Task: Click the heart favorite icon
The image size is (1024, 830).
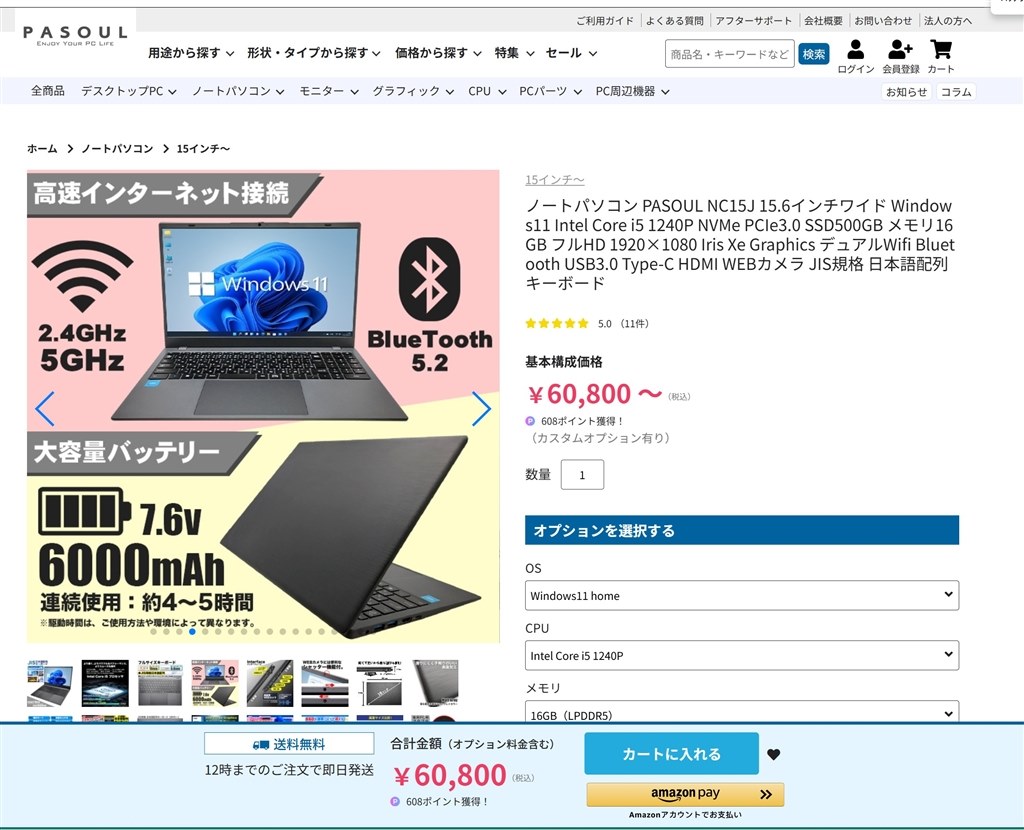Action: [x=774, y=754]
